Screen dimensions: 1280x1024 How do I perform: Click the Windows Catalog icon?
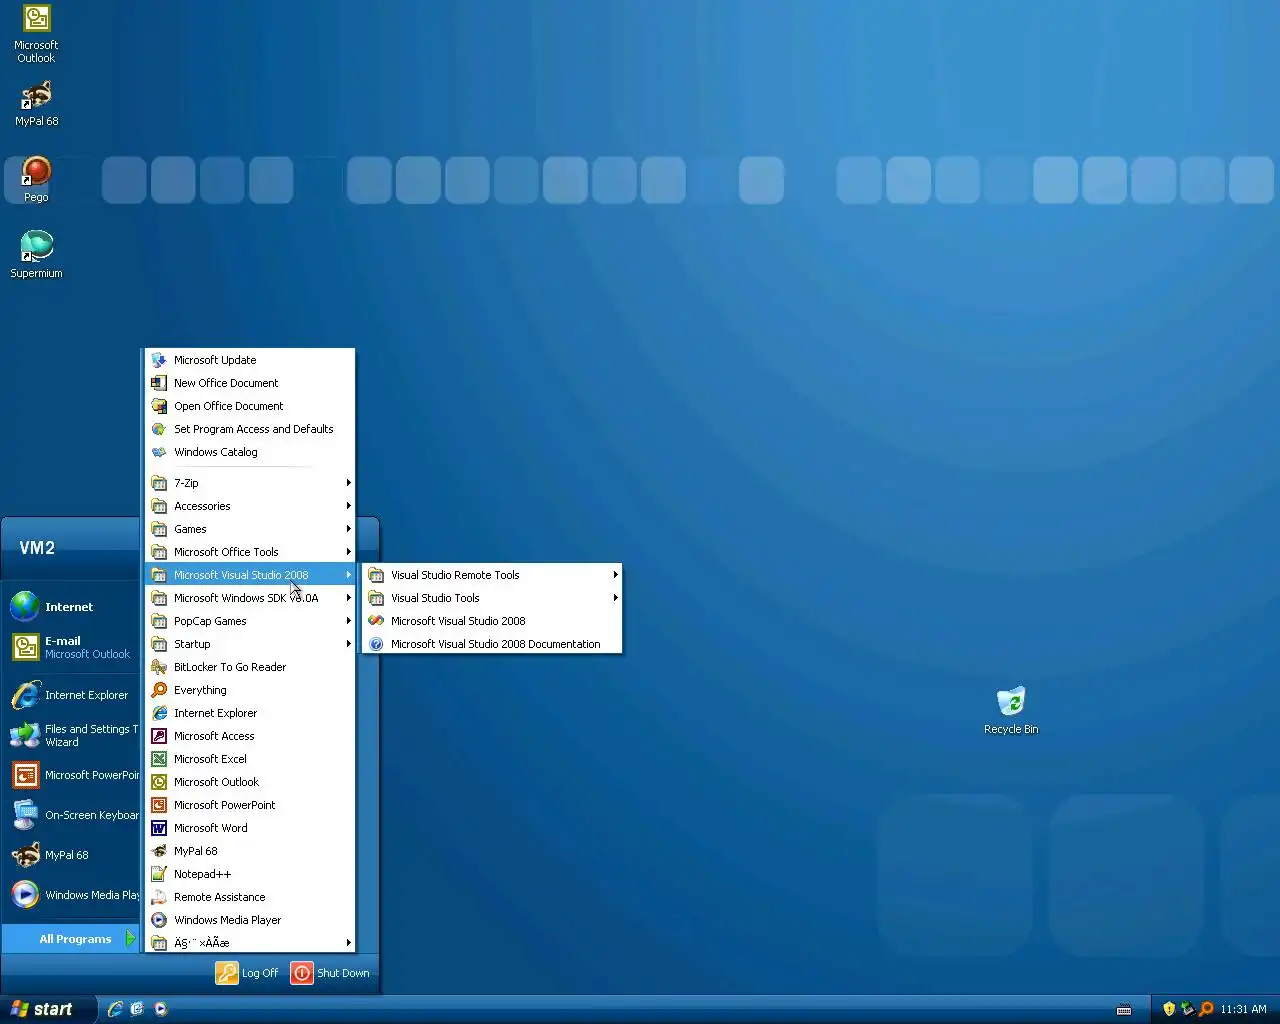tap(159, 452)
